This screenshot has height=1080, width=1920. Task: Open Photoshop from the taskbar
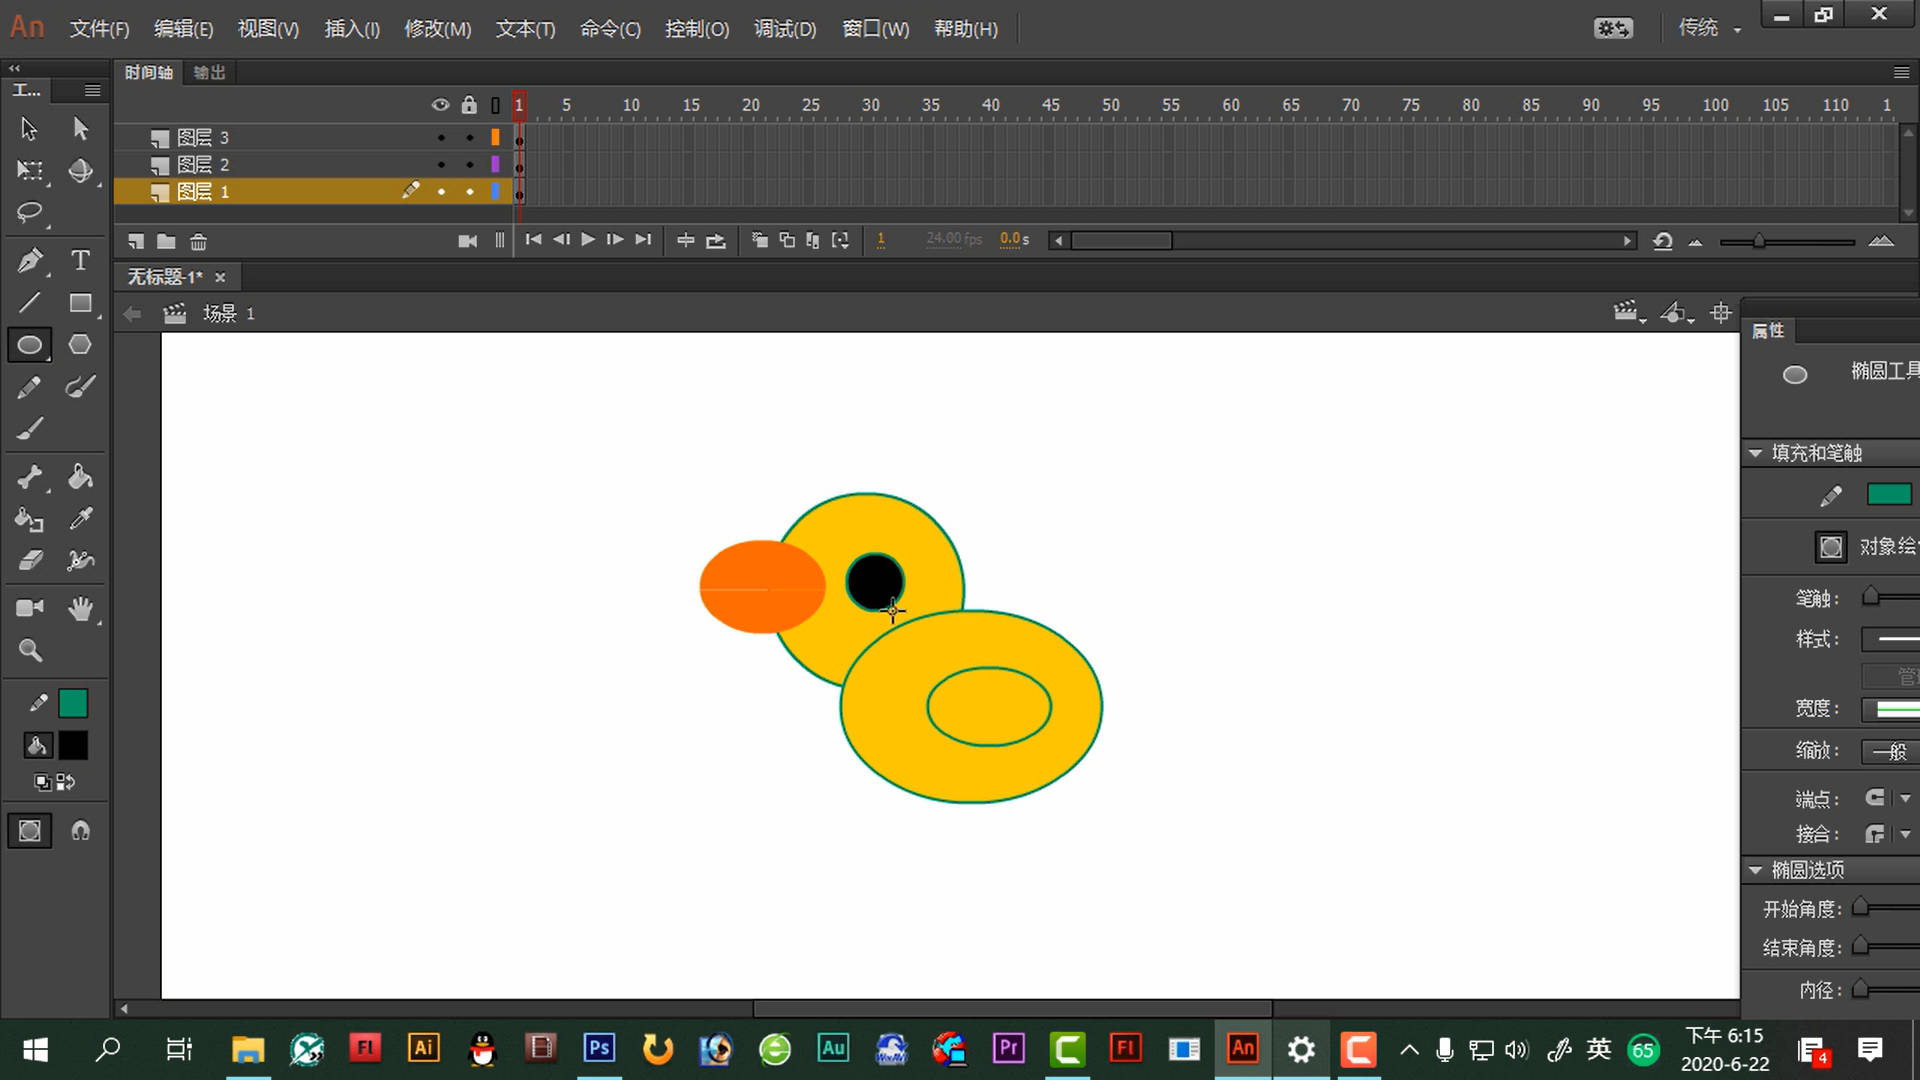(x=599, y=1048)
